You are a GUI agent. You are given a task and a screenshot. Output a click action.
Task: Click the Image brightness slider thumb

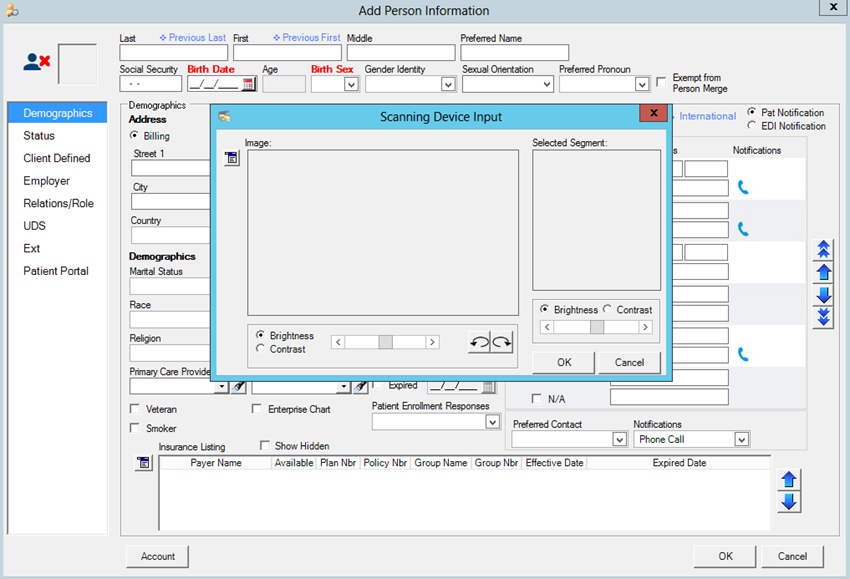(x=385, y=342)
